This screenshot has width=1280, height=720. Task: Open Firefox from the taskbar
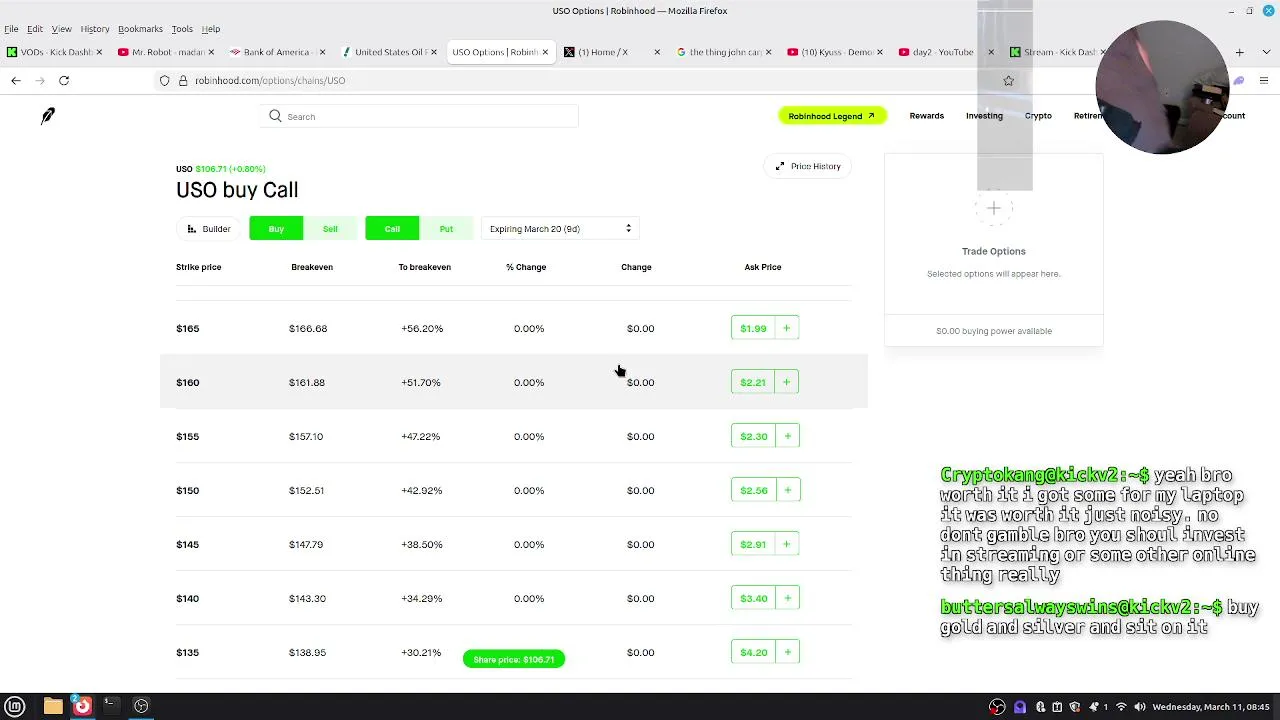(x=82, y=706)
